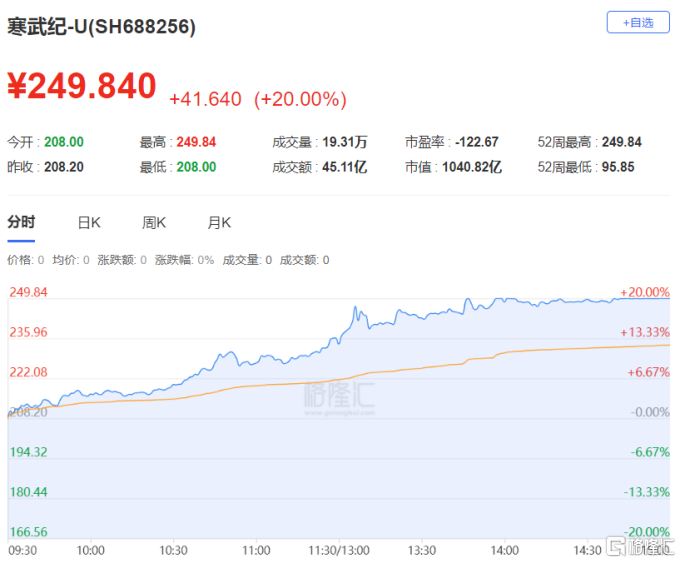The image size is (681, 563).
Task: Click the +6.67% right axis label
Action: click(648, 372)
